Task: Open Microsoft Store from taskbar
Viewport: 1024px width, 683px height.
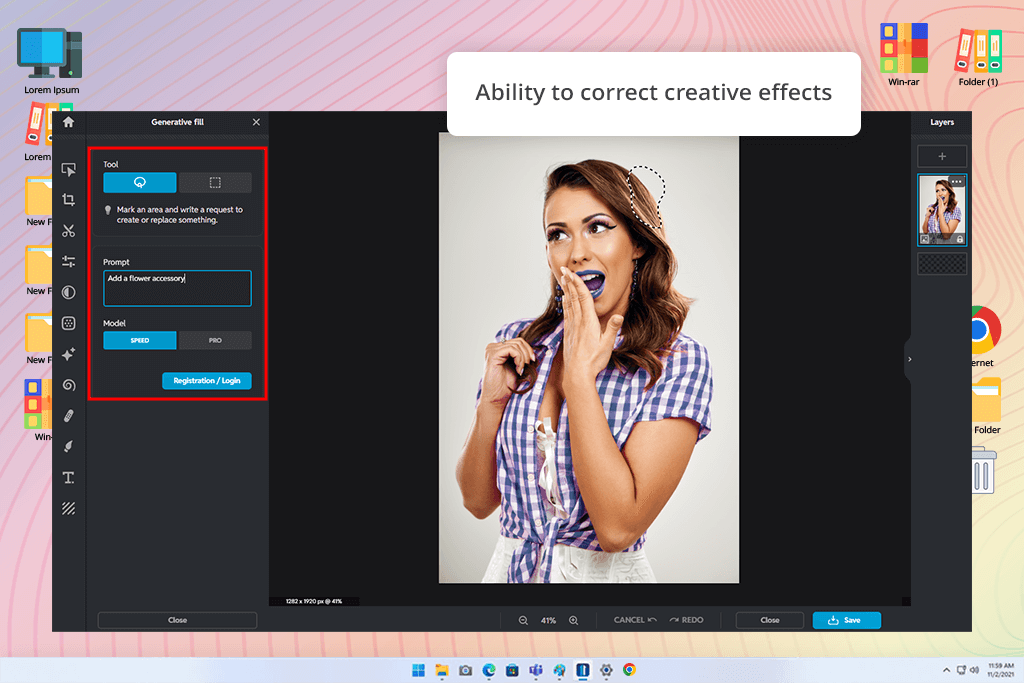Action: (512, 670)
